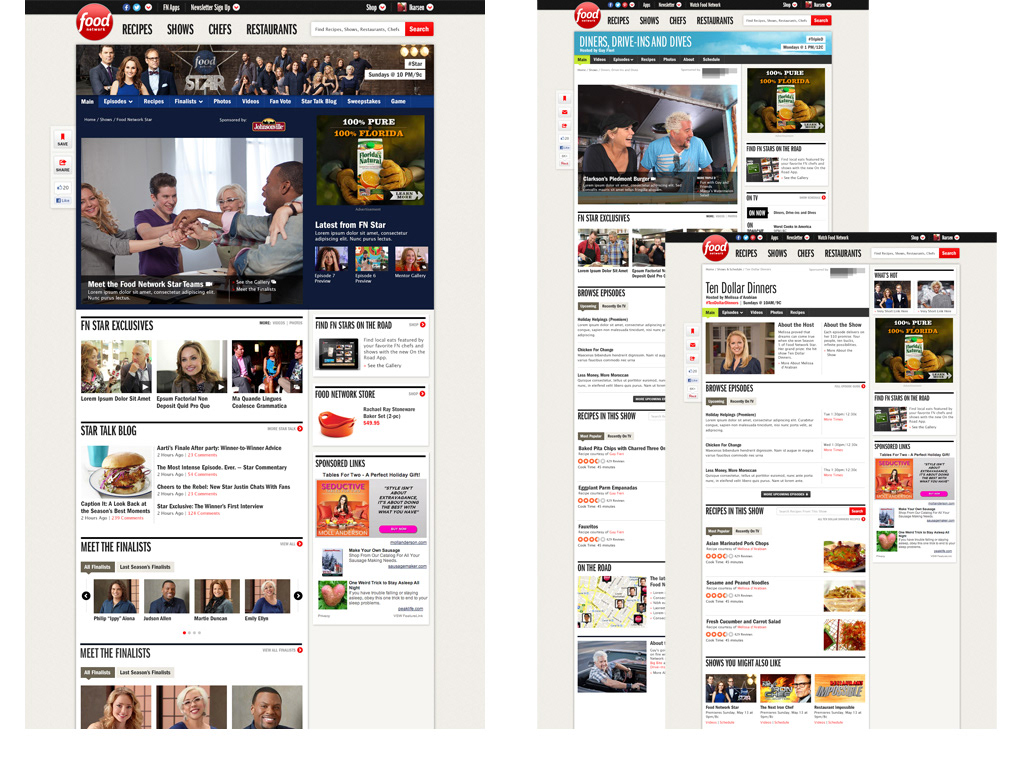This screenshot has width=1024, height=768.
Task: Open RESTAURANTS menu on FN Star page
Action: coord(272,29)
